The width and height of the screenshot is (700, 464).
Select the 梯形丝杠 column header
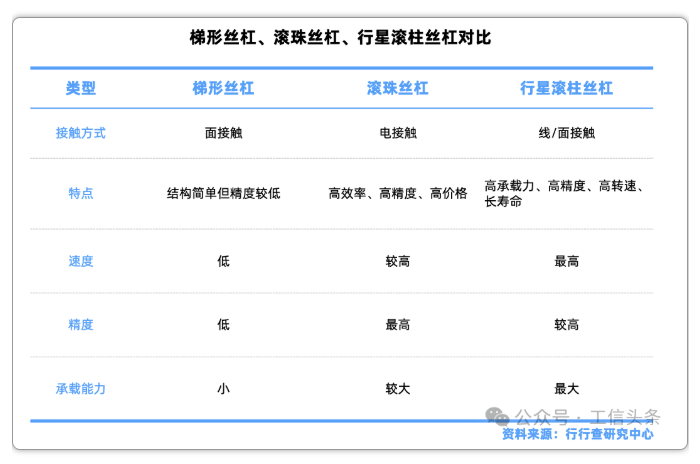(x=223, y=88)
